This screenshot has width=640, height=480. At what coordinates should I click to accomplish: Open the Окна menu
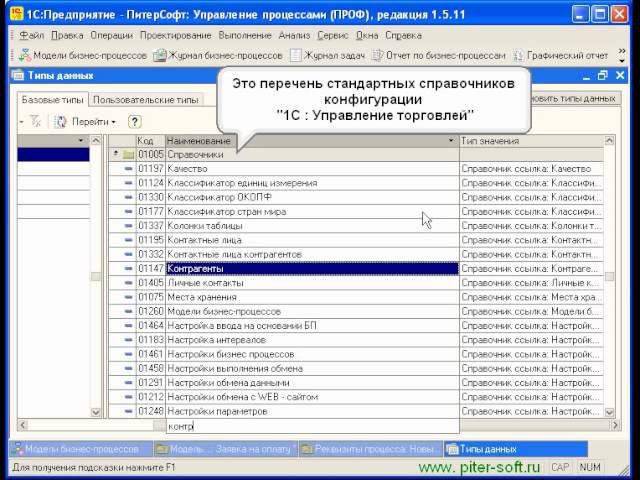coord(367,36)
